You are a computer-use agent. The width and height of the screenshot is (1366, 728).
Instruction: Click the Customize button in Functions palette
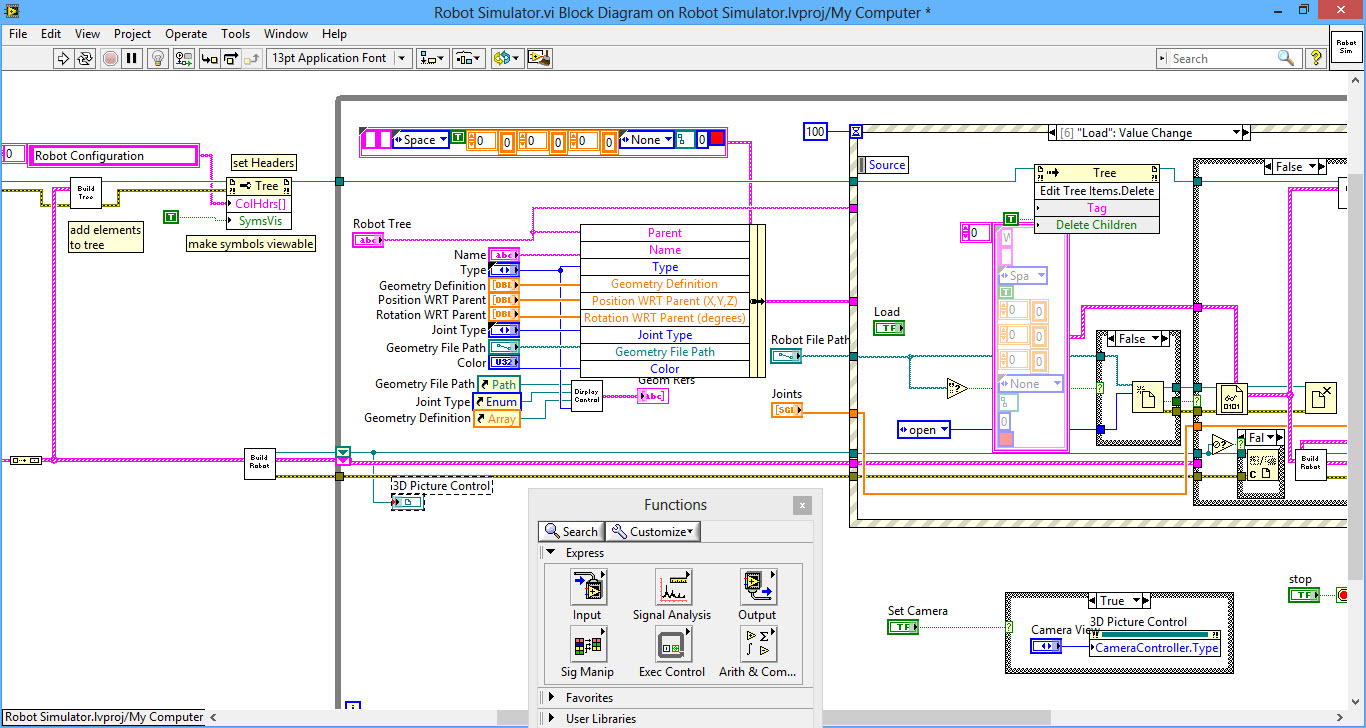pos(653,531)
